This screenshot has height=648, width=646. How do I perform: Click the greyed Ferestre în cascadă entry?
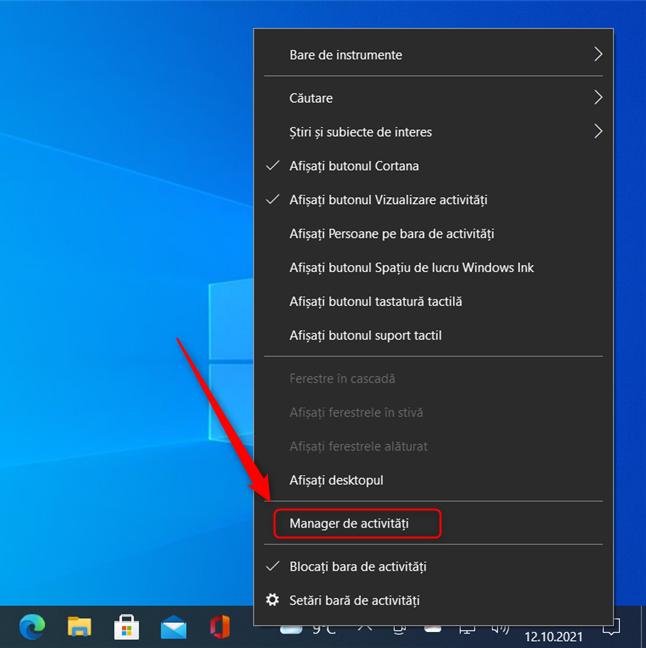click(433, 379)
